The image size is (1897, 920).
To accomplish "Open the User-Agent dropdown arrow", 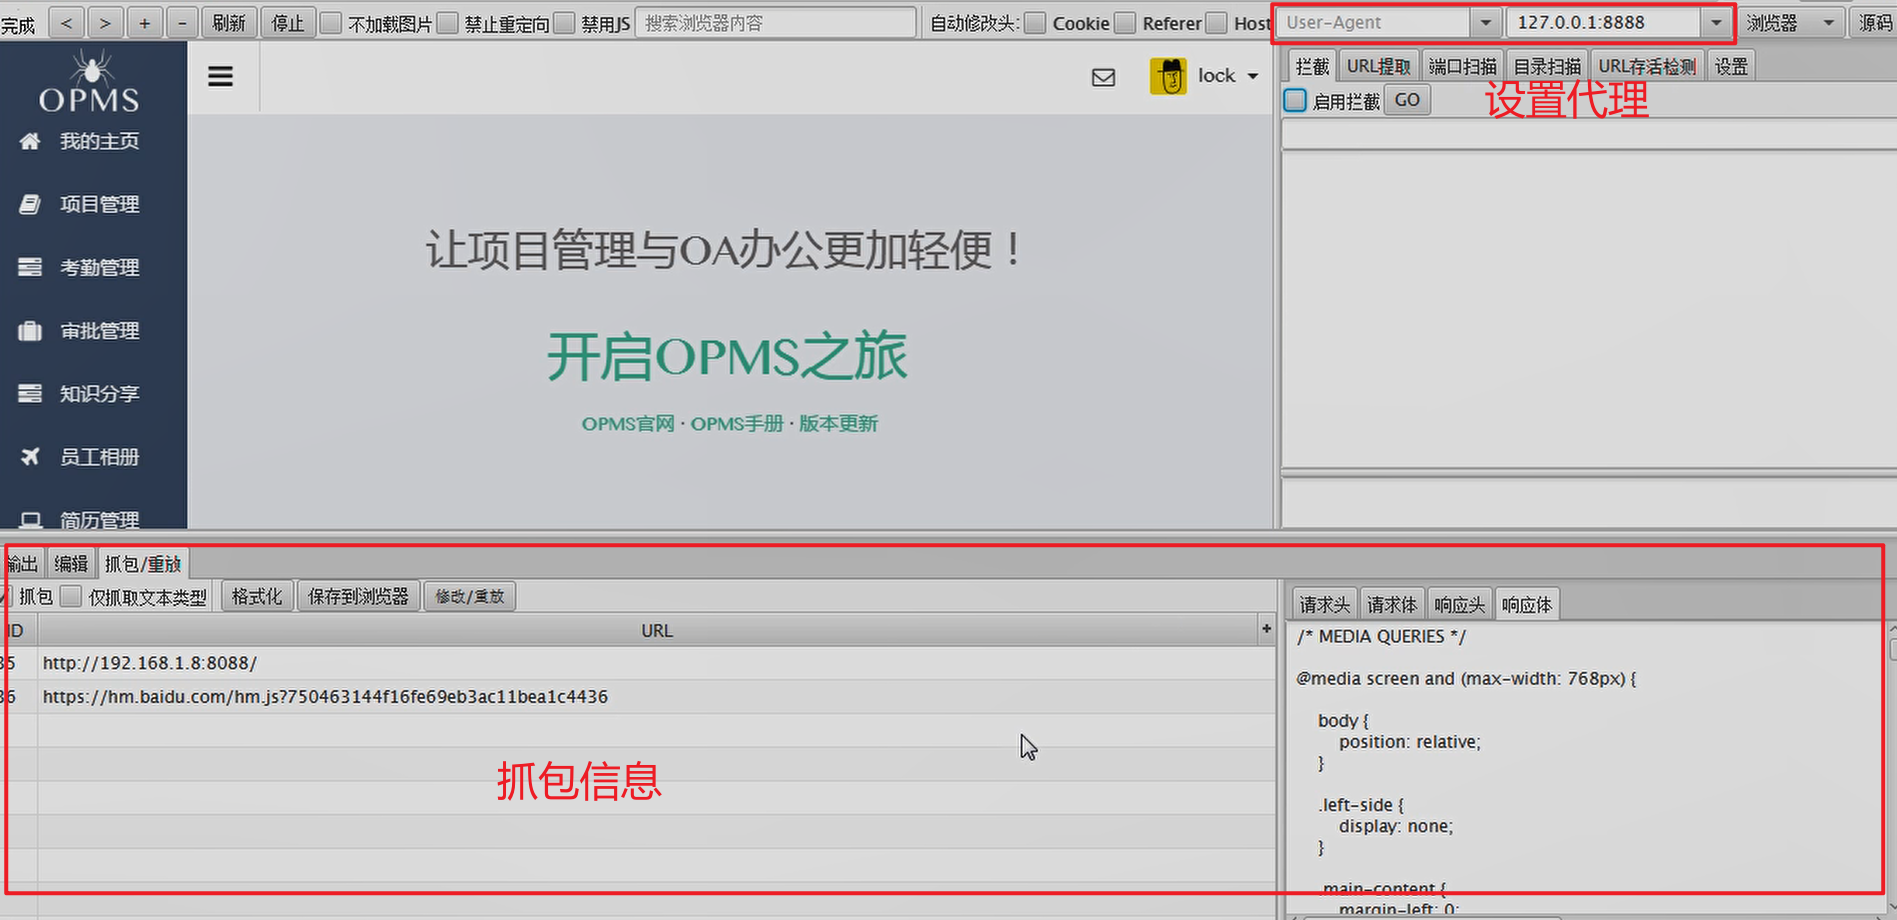I will pos(1486,22).
